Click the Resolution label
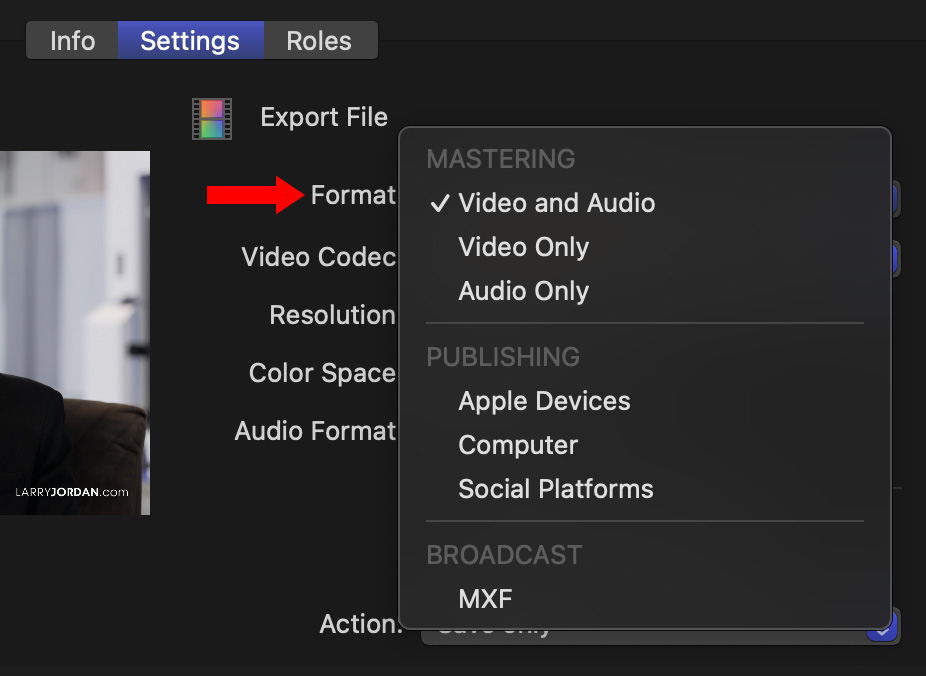The width and height of the screenshot is (926, 676). 332,315
